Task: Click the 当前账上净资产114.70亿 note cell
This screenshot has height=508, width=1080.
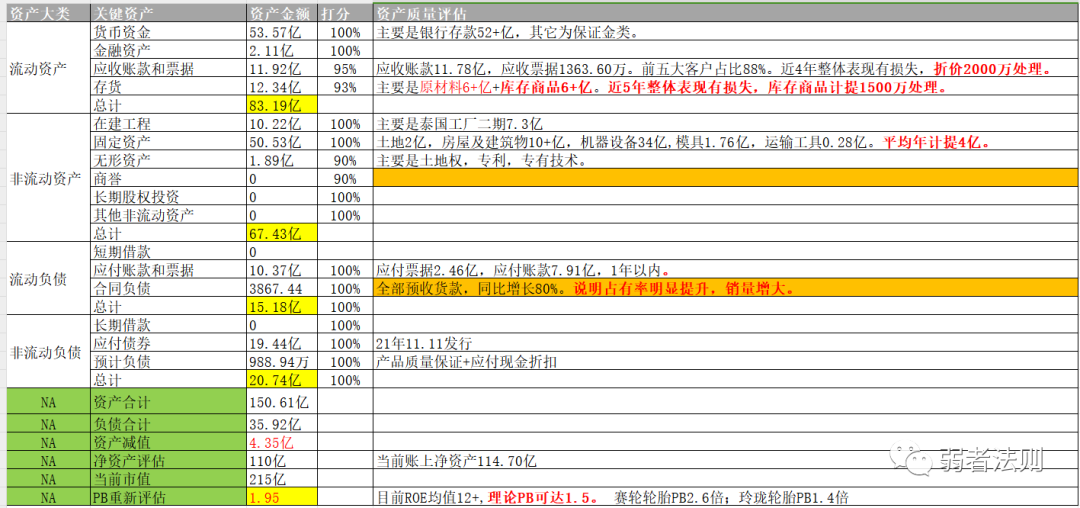Action: click(726, 461)
